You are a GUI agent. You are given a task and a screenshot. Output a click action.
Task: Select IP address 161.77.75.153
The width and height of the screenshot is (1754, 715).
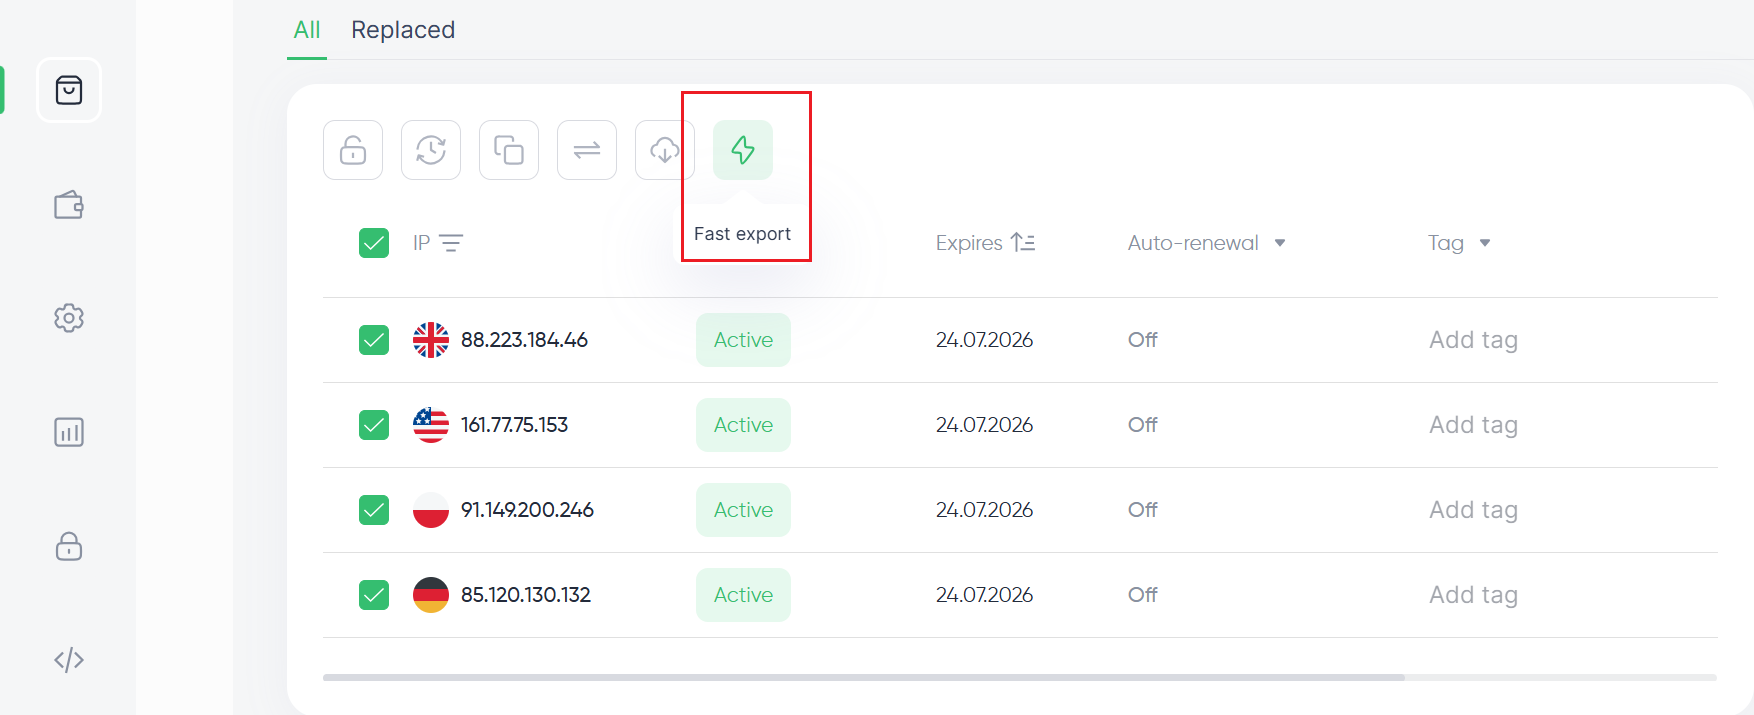pyautogui.click(x=514, y=425)
